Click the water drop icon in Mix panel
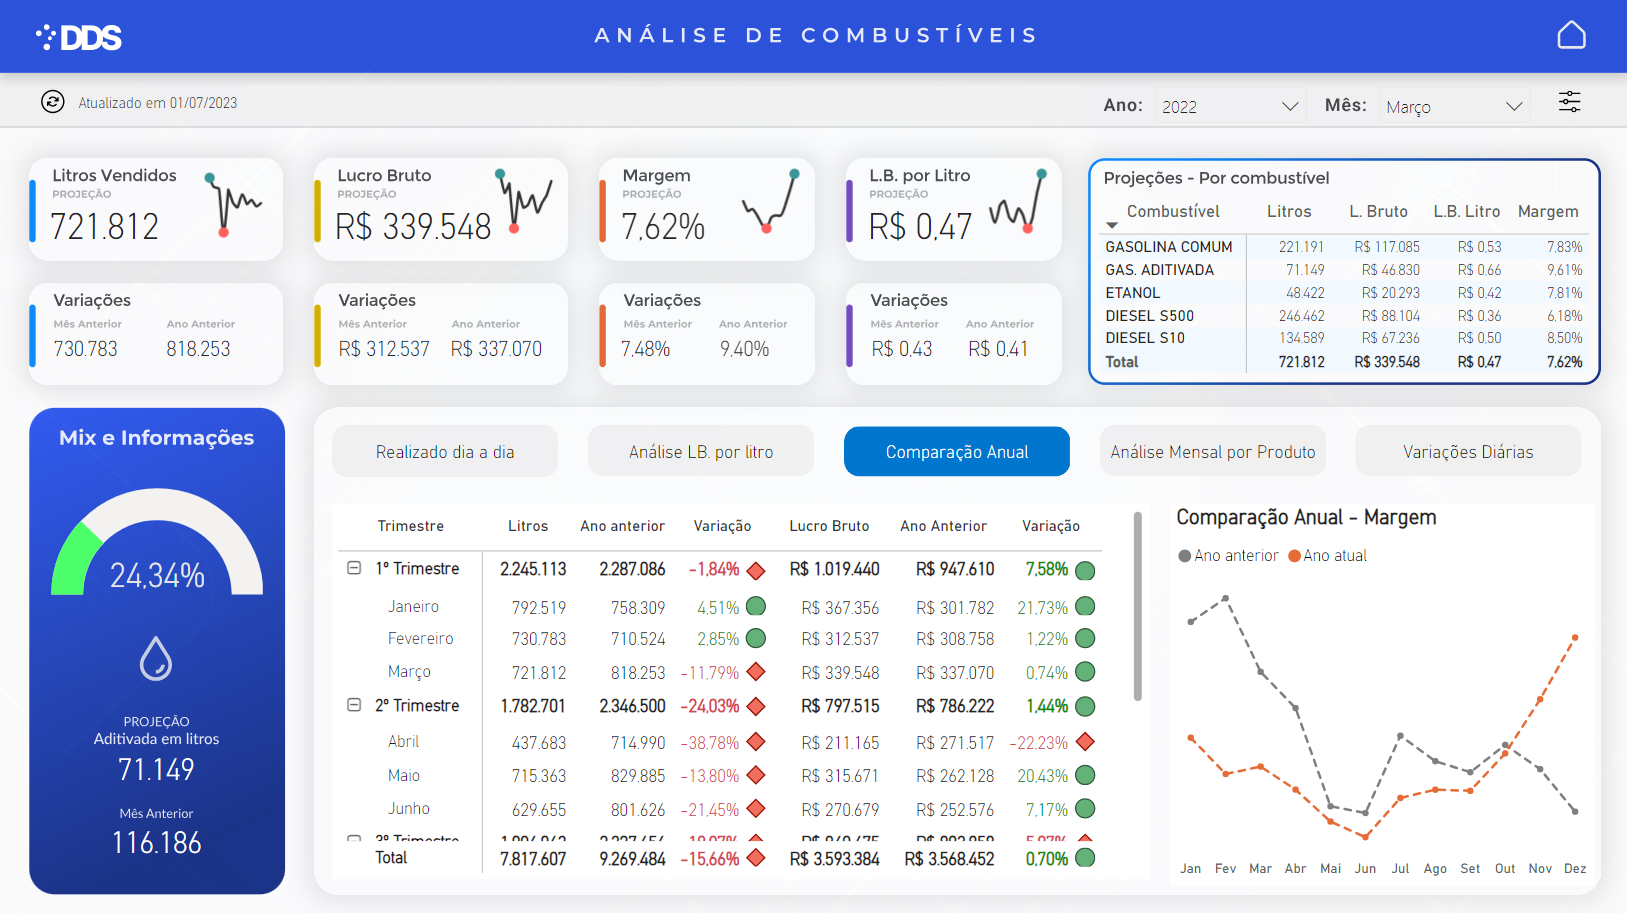1627x913 pixels. click(x=156, y=659)
